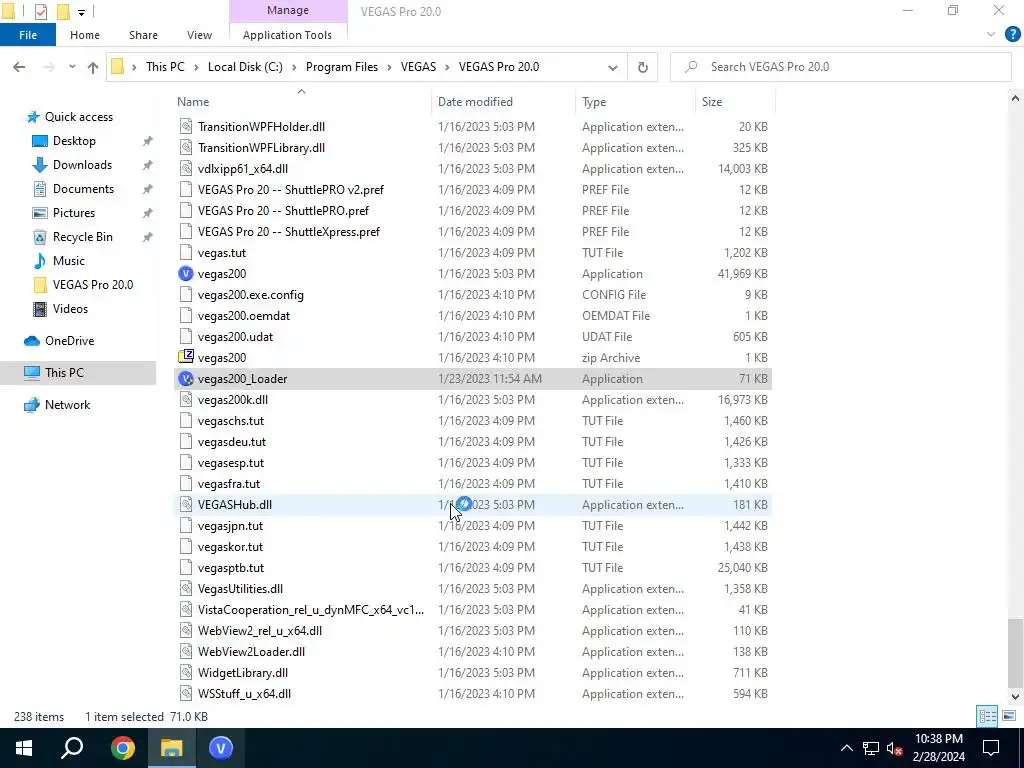Click the Manage contextual tab
This screenshot has height=768, width=1024.
pos(288,10)
